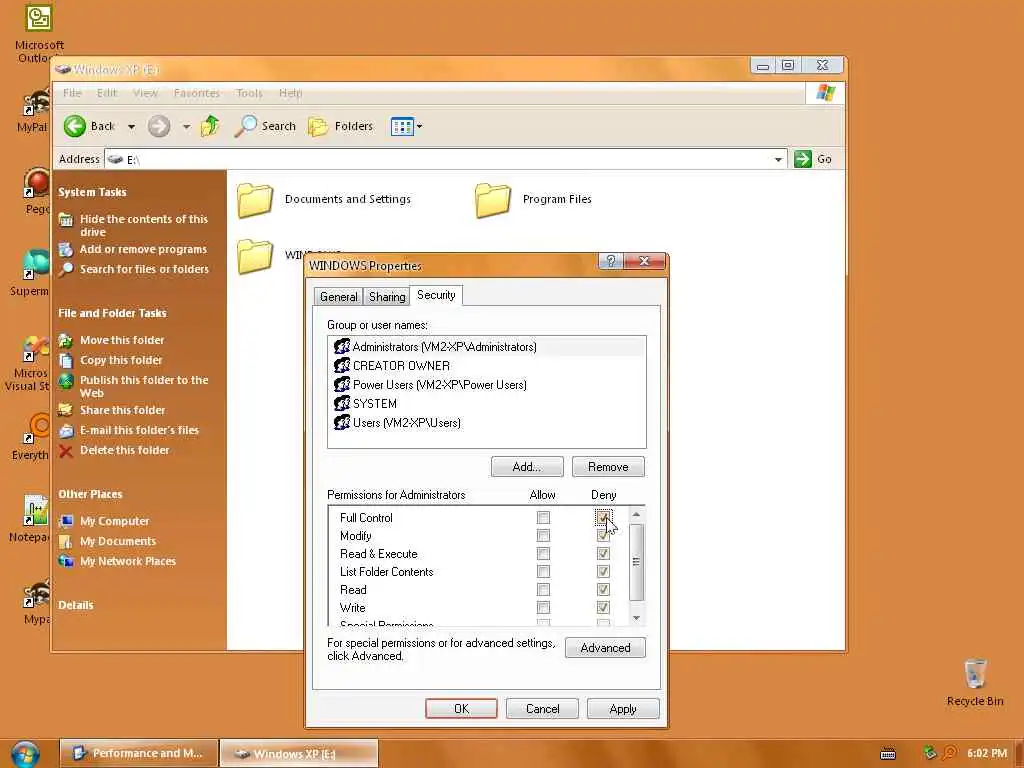Click the clock showing 6:02 PM

(x=986, y=753)
